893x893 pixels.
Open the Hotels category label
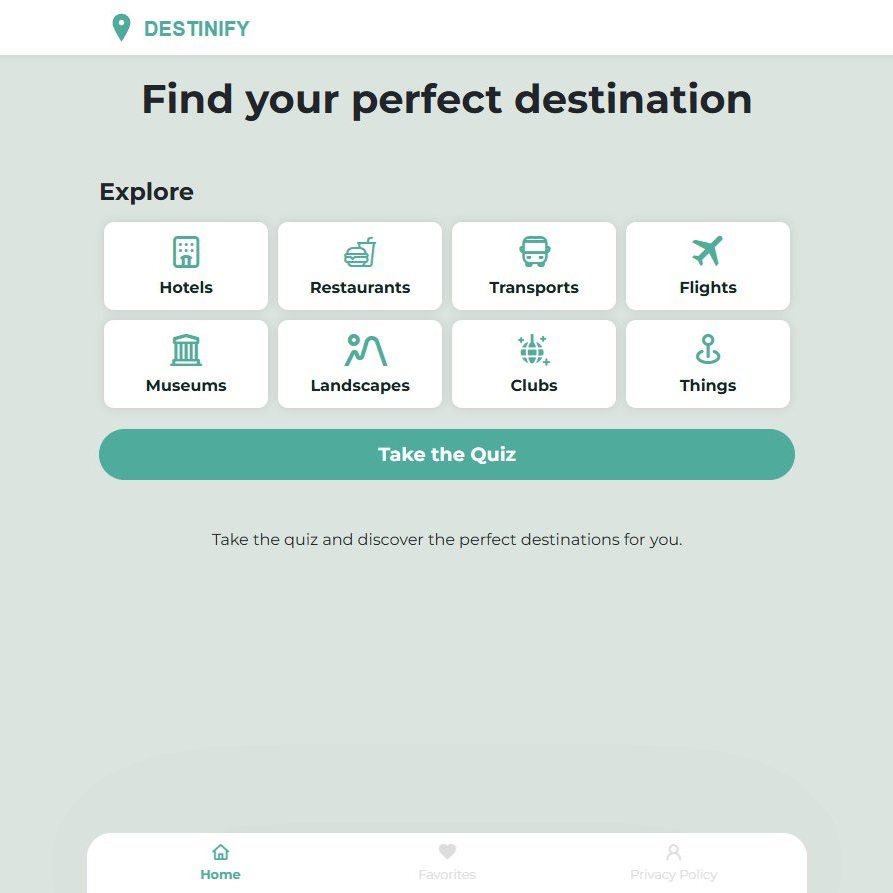pos(186,288)
